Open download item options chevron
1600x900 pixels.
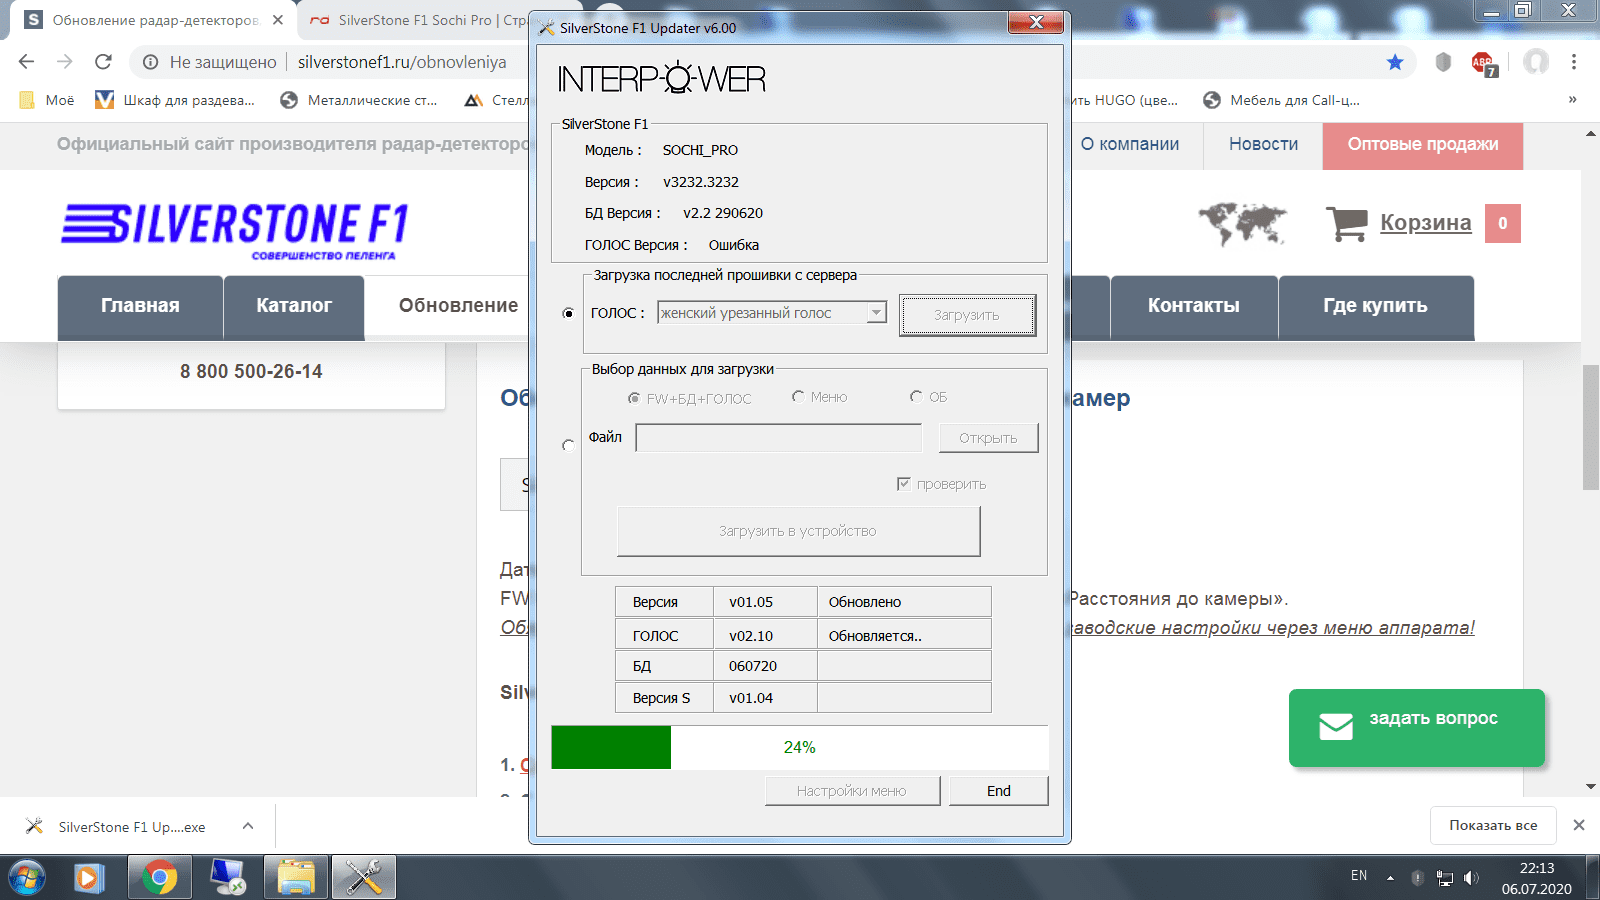point(248,826)
